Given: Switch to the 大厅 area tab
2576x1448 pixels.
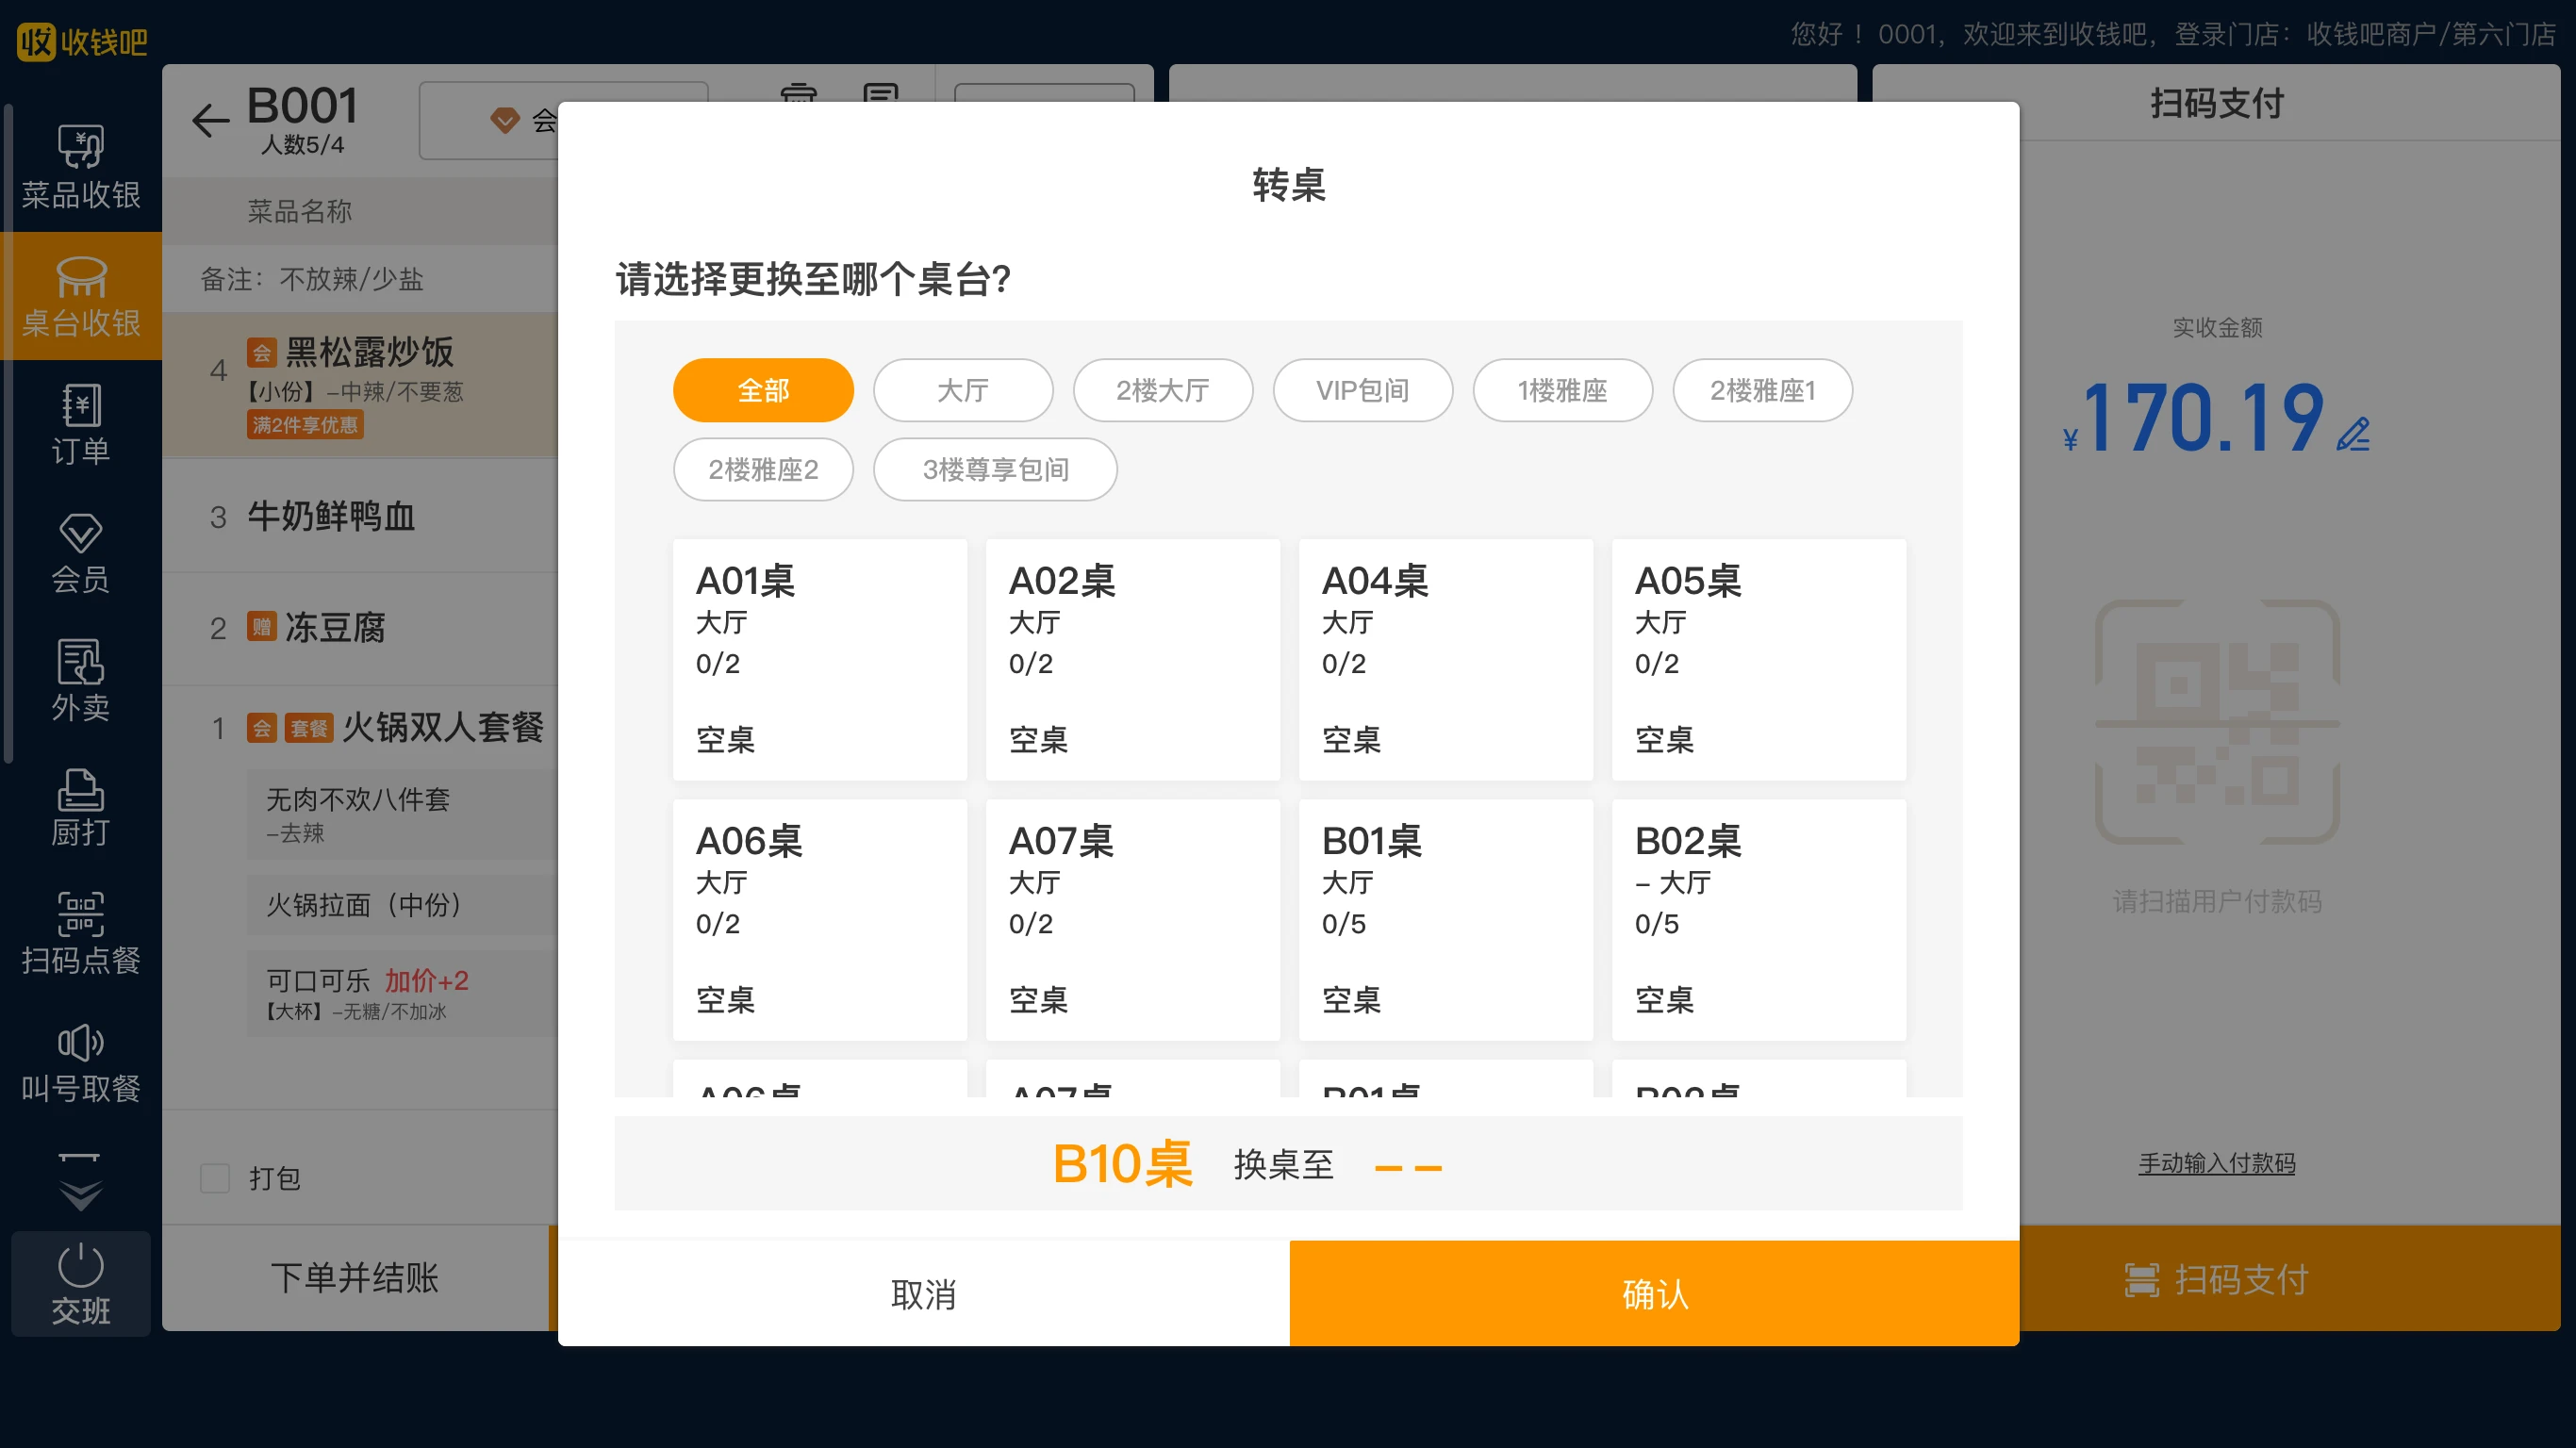Looking at the screenshot, I should [963, 390].
